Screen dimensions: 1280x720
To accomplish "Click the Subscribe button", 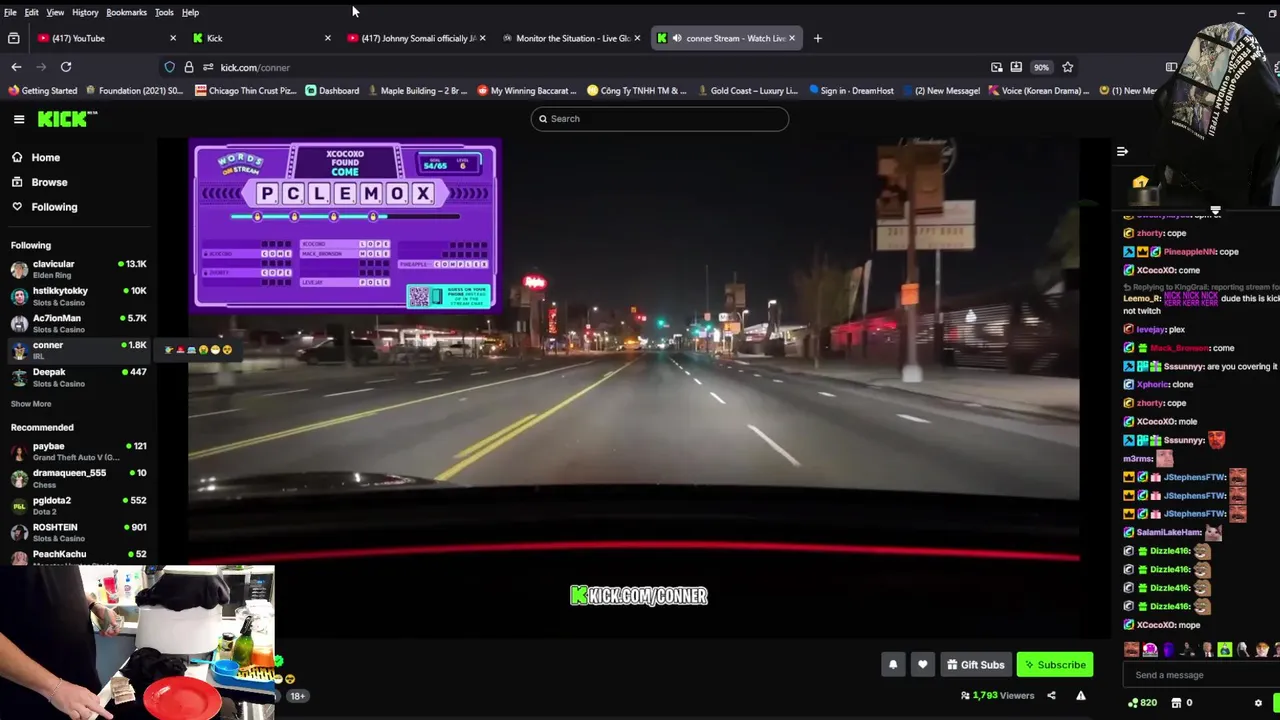I will pos(1055,665).
